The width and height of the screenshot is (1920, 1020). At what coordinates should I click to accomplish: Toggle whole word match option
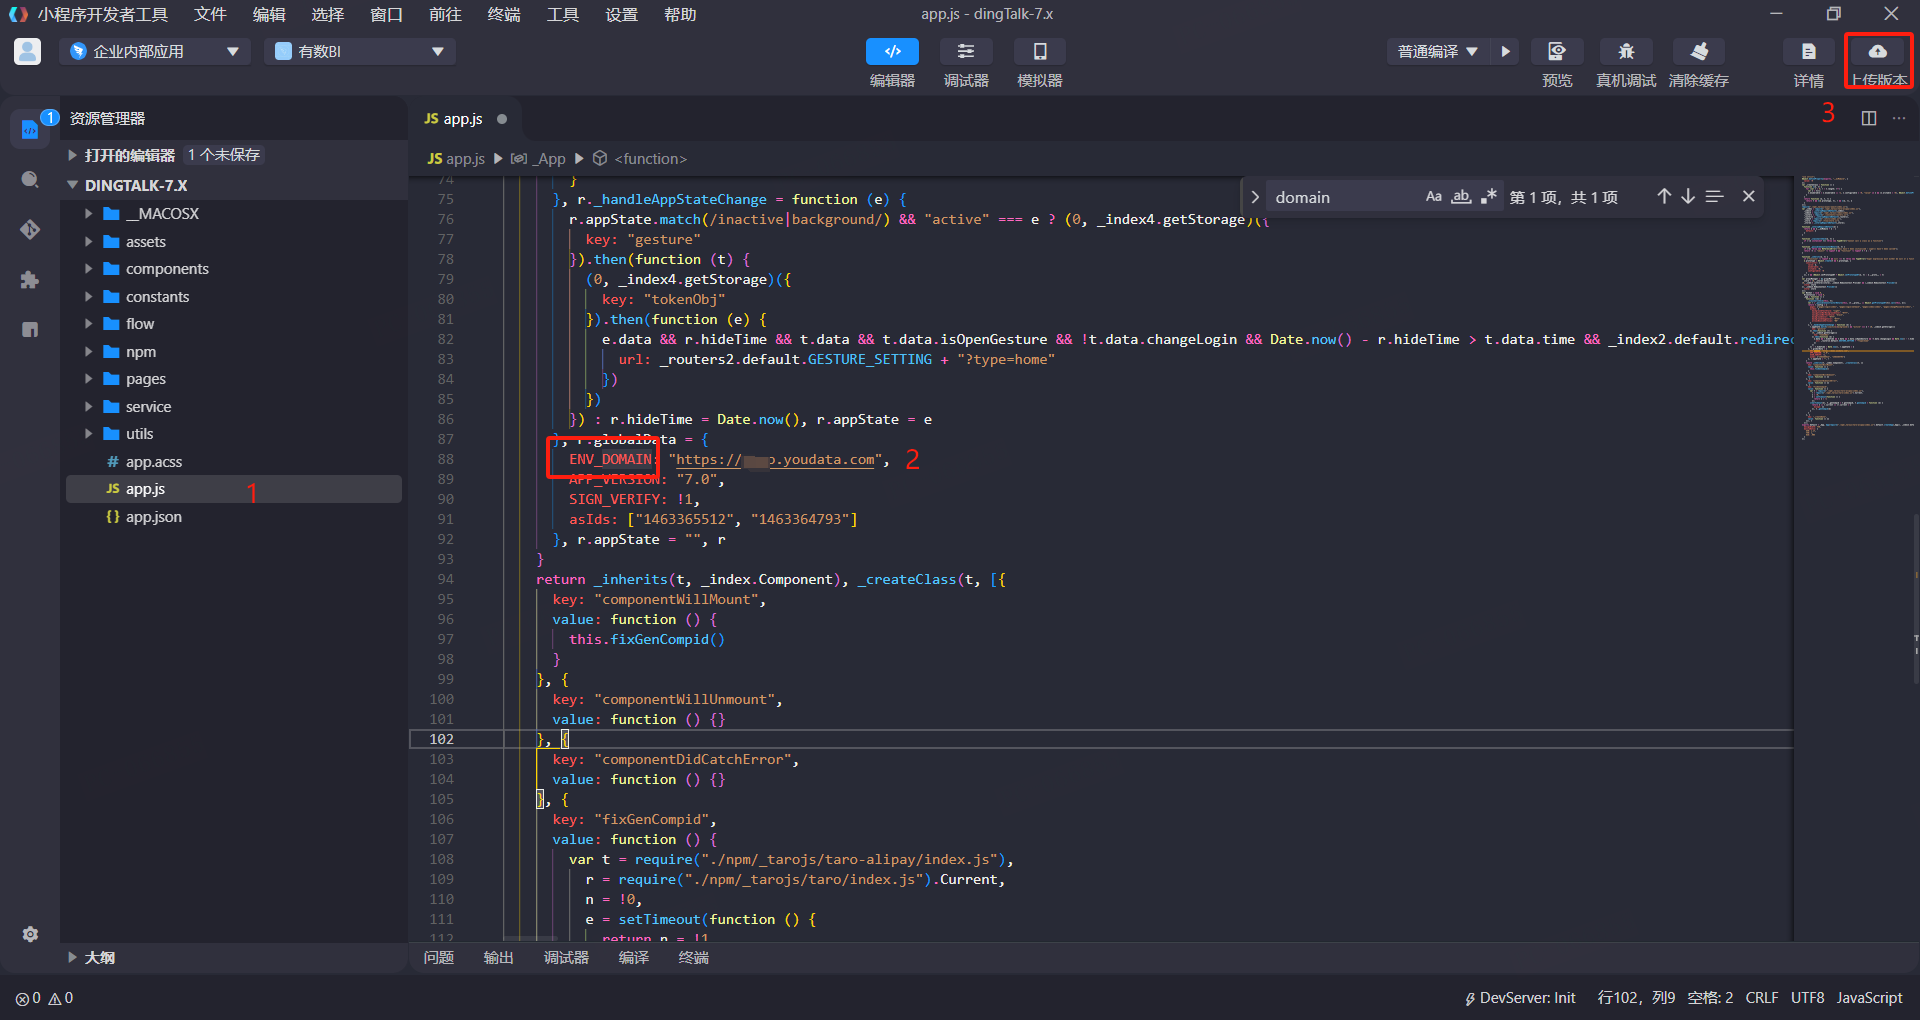(x=1461, y=197)
